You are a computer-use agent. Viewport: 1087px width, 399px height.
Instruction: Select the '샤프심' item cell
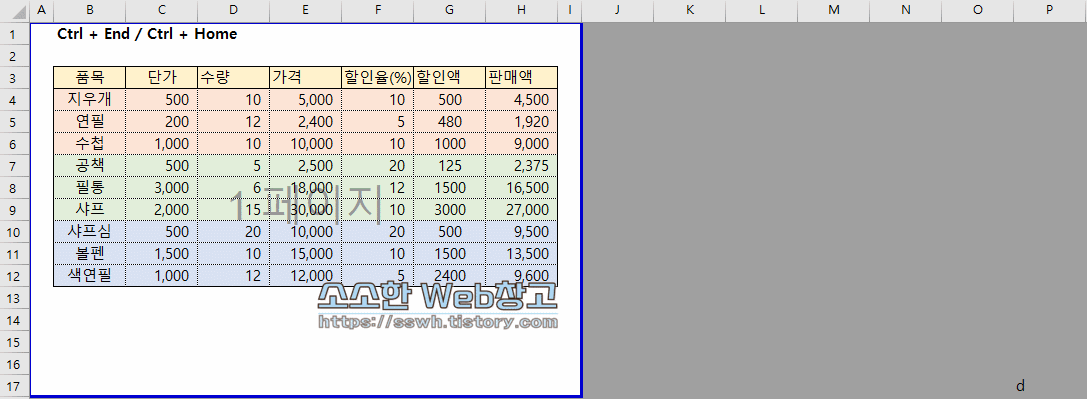(89, 231)
